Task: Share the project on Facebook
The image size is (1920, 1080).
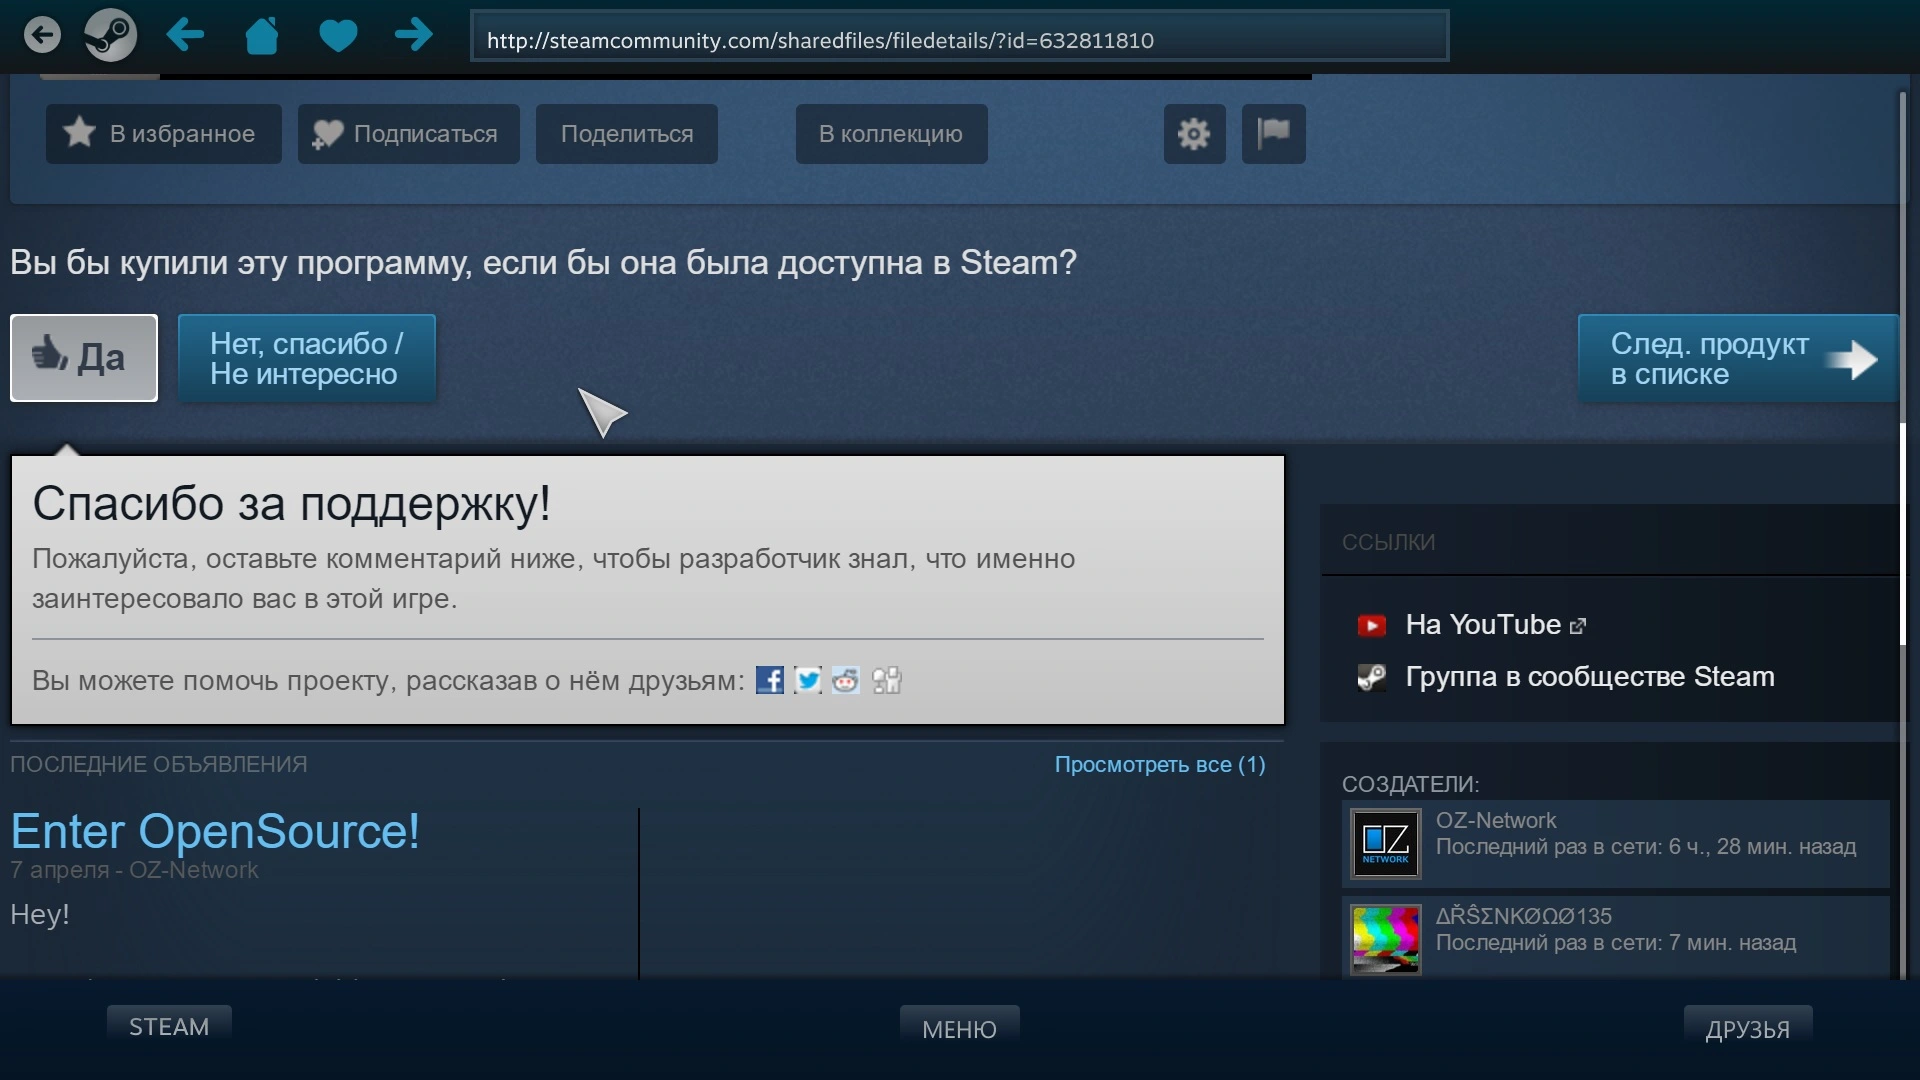Action: [x=770, y=680]
